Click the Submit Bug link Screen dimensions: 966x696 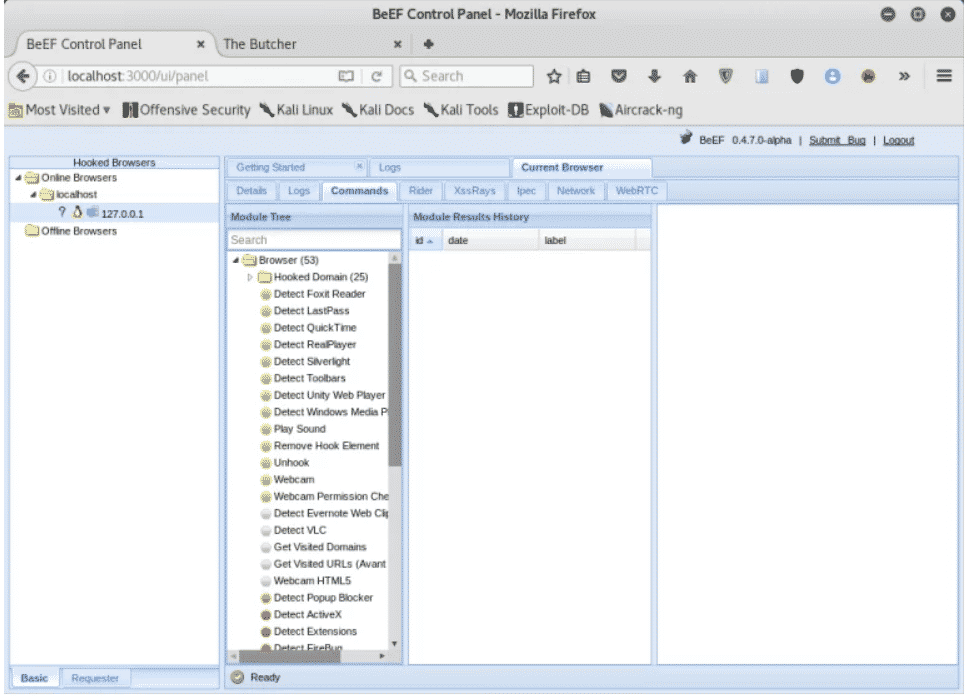[x=837, y=141]
